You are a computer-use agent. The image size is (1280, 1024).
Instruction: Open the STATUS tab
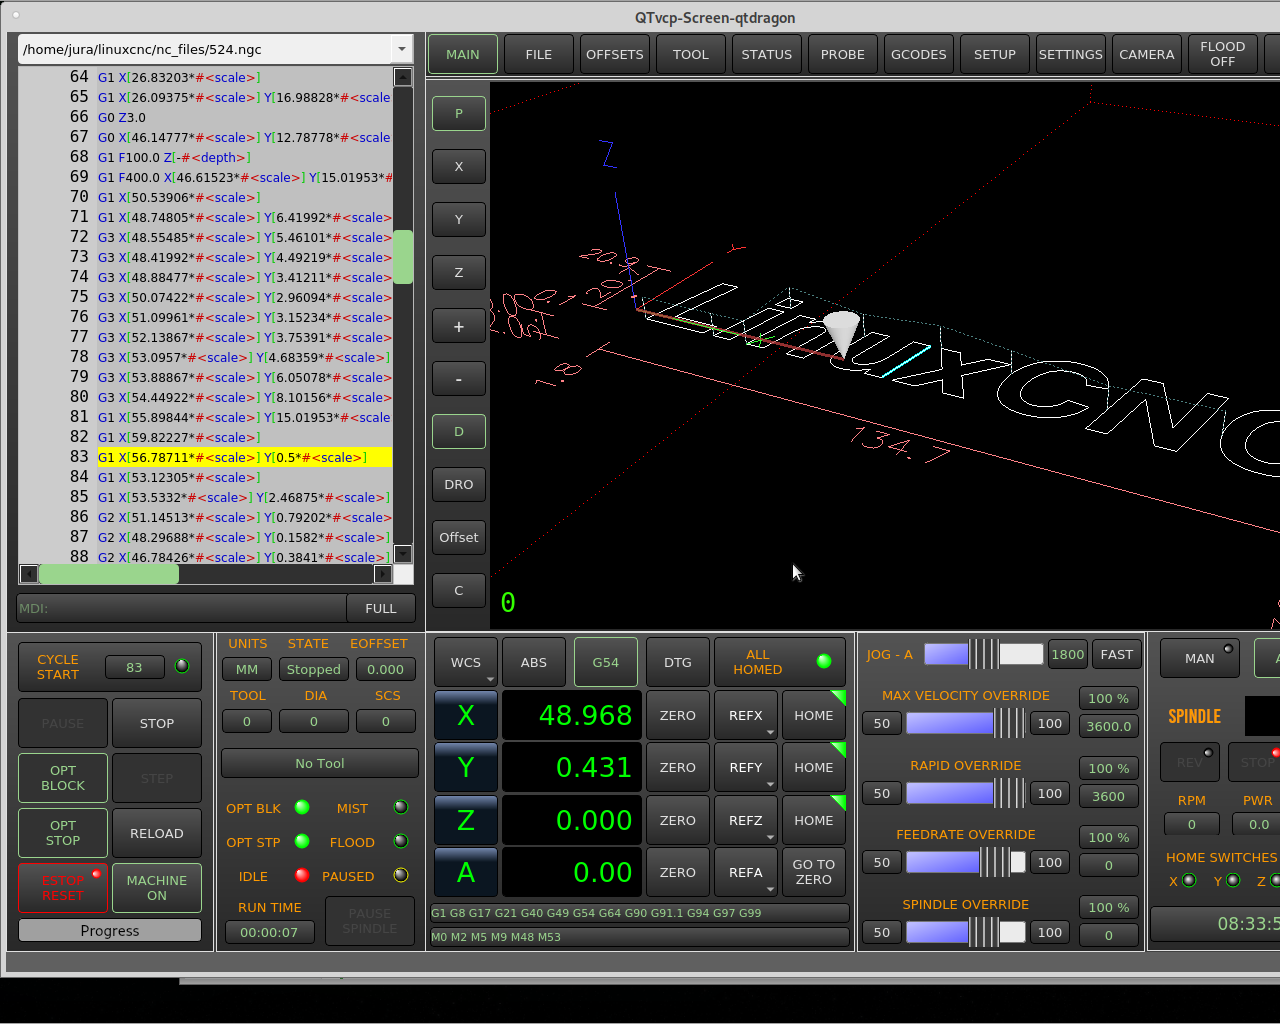(x=767, y=54)
